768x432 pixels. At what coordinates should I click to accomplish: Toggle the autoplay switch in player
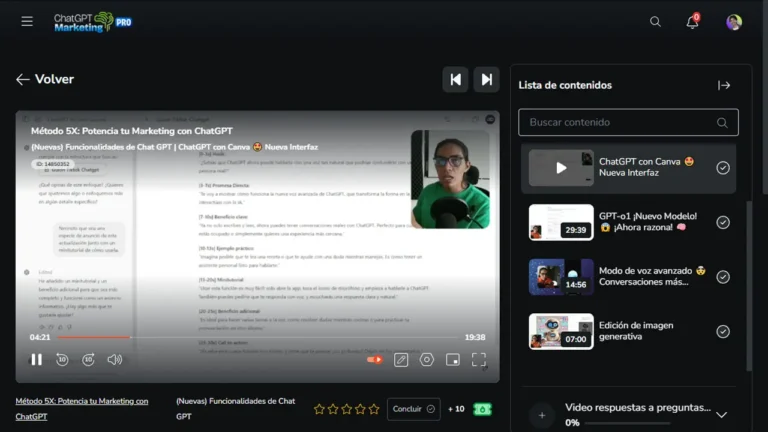375,360
